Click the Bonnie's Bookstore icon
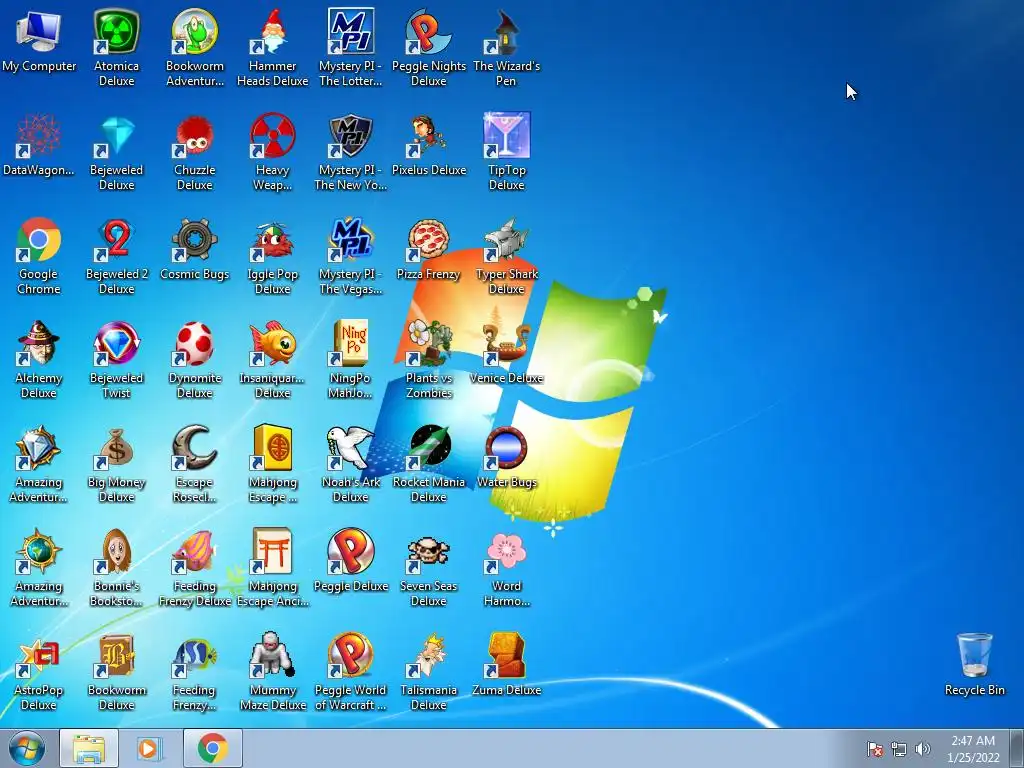The height and width of the screenshot is (768, 1024). pos(116,551)
